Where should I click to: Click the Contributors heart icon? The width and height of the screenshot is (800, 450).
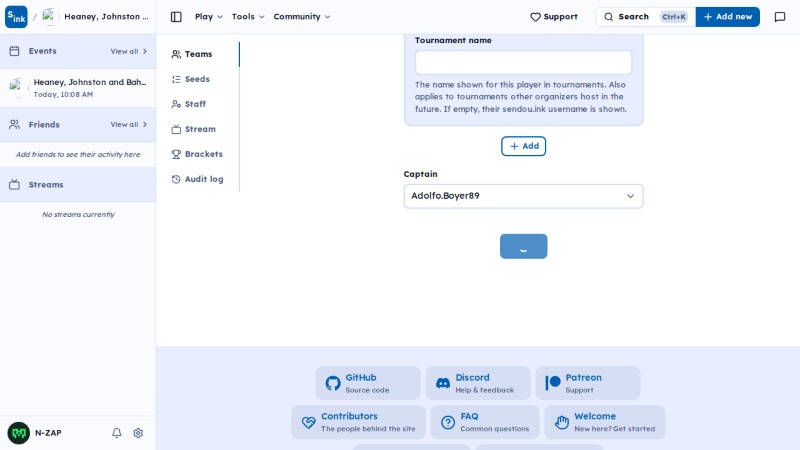[308, 422]
